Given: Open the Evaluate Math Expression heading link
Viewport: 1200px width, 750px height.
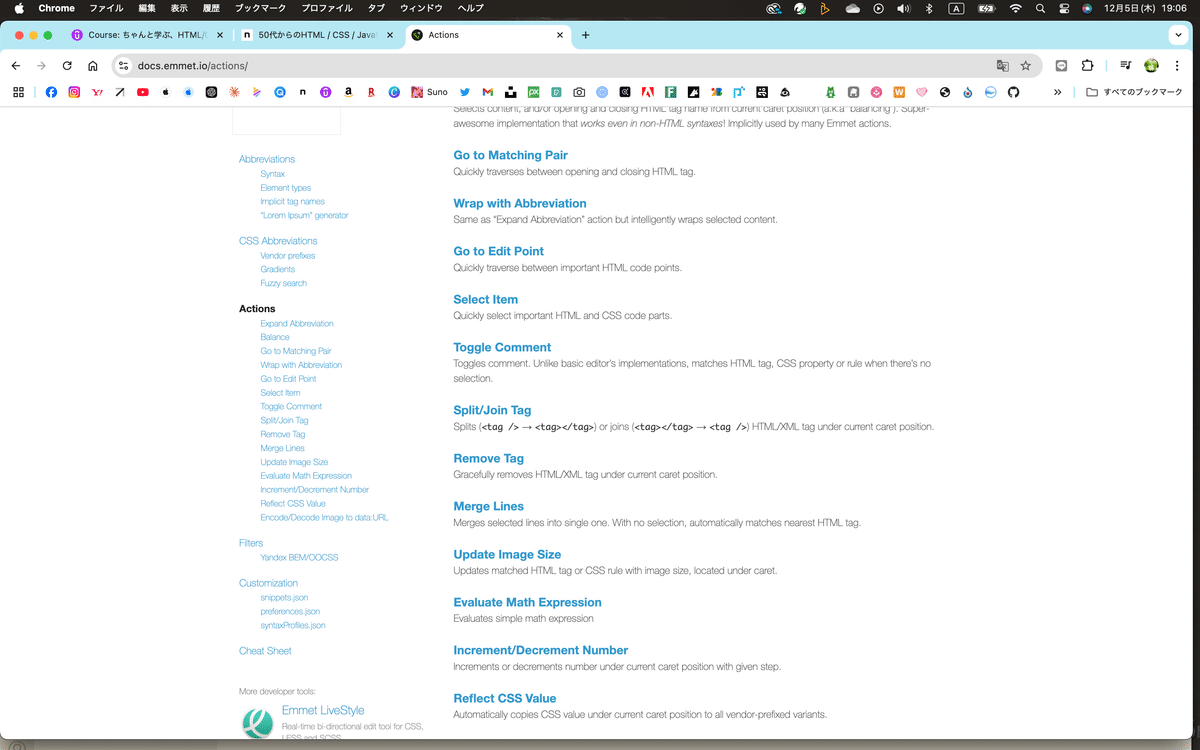Looking at the screenshot, I should pyautogui.click(x=527, y=602).
